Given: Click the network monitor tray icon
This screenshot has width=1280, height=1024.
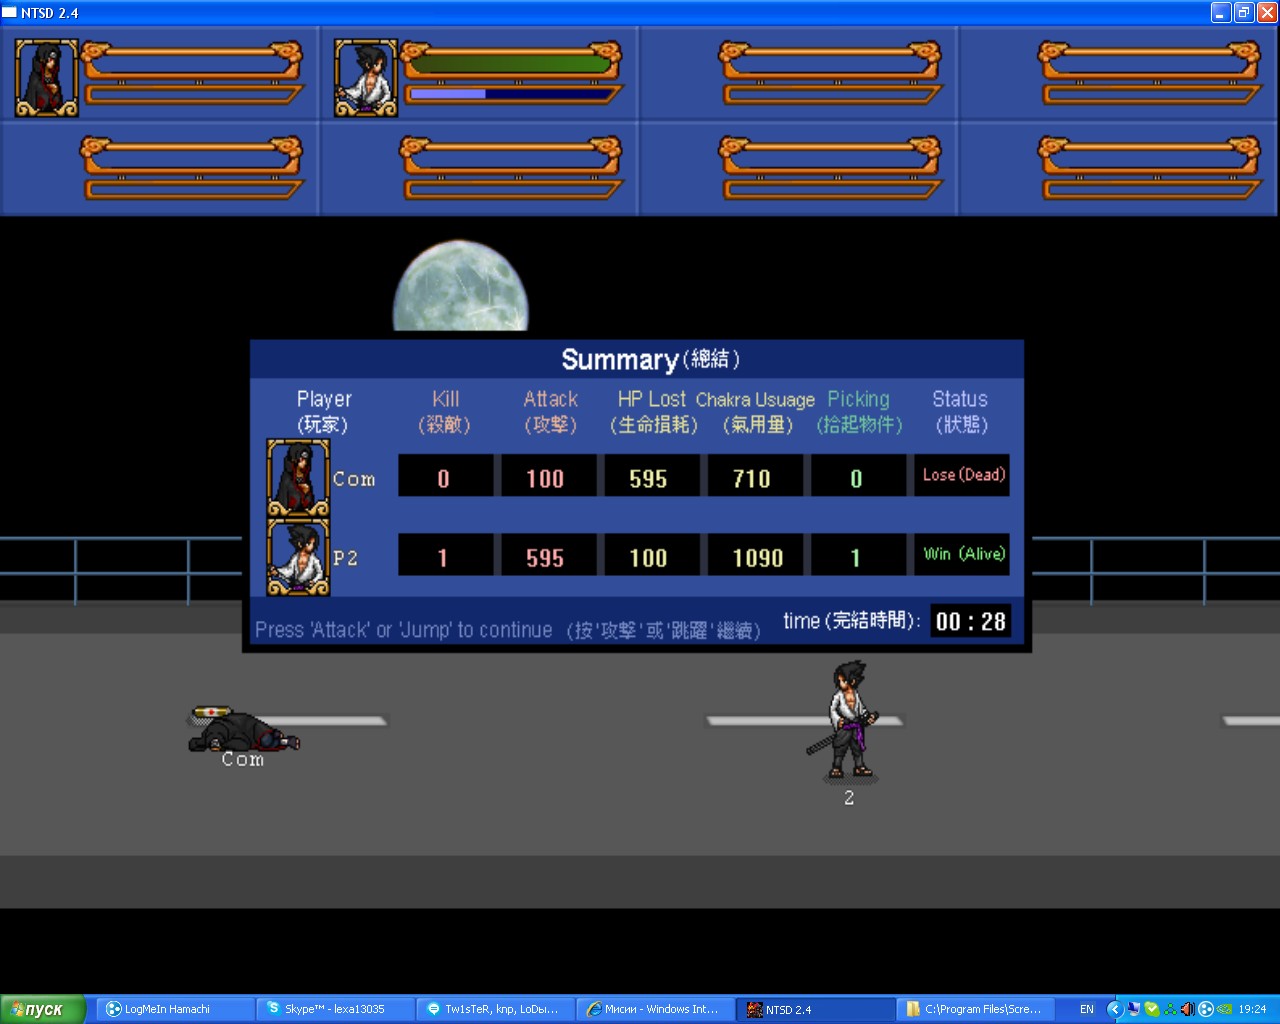Looking at the screenshot, I should (x=1133, y=1009).
